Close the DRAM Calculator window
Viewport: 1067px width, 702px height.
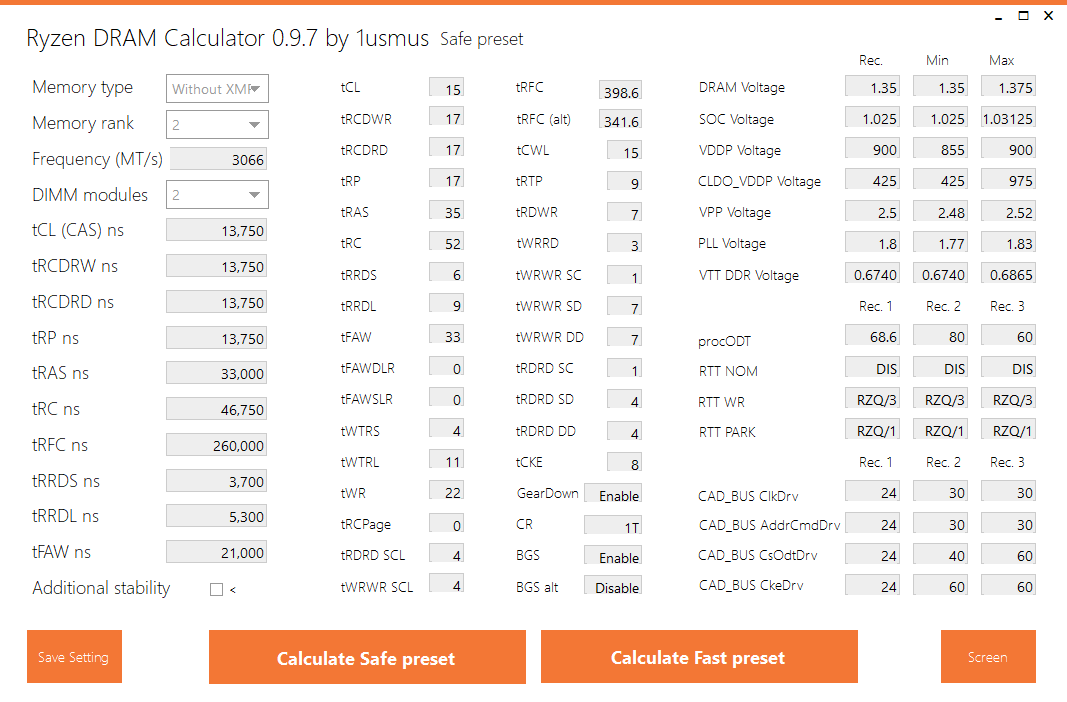[x=1049, y=16]
